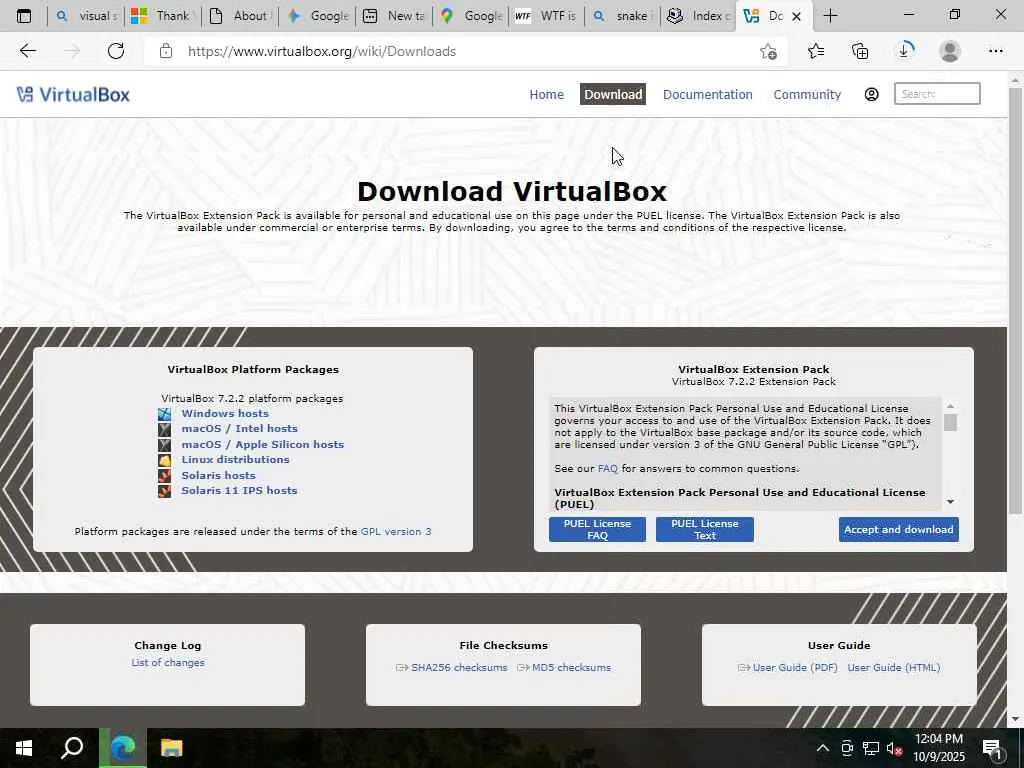Click the PUEL License FAQ button
Image resolution: width=1024 pixels, height=768 pixels.
coord(597,530)
